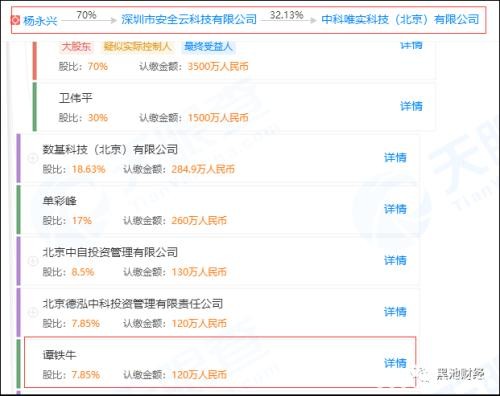
Task: Select shareholder name 谭铁牛
Action: (x=59, y=355)
